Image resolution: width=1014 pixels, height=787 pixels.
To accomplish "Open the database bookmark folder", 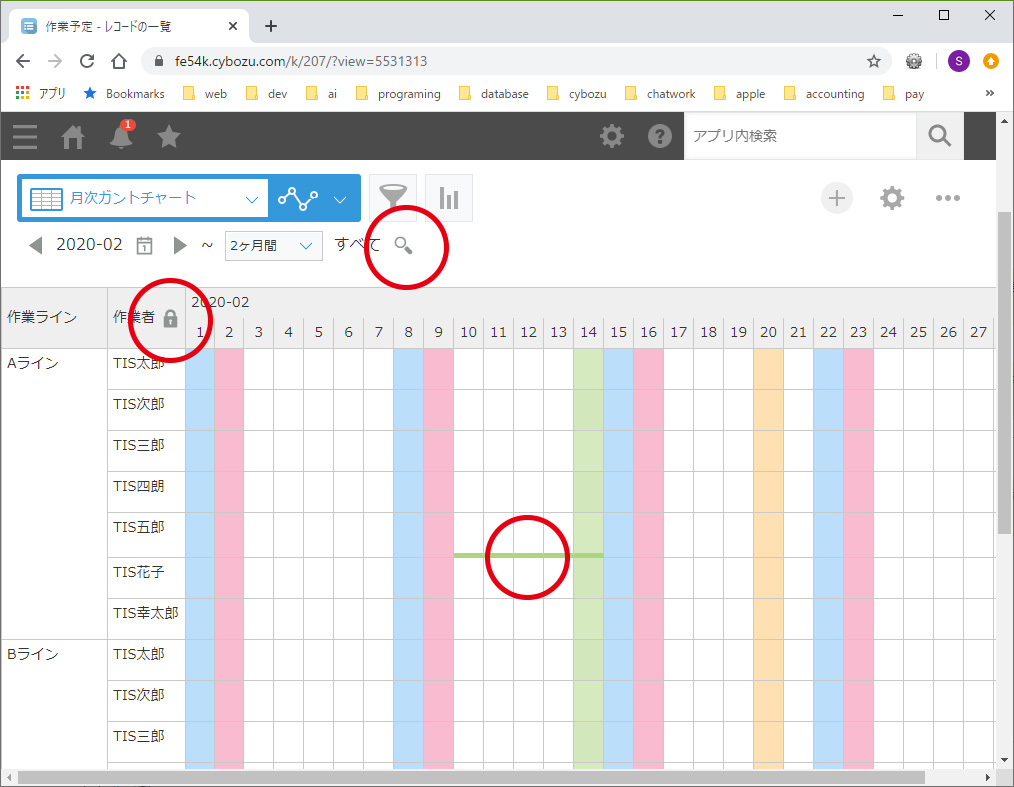I will pos(494,94).
